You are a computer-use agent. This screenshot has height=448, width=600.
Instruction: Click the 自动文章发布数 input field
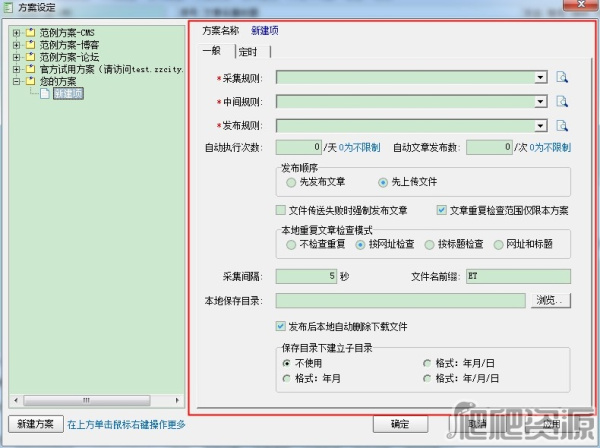(489, 147)
